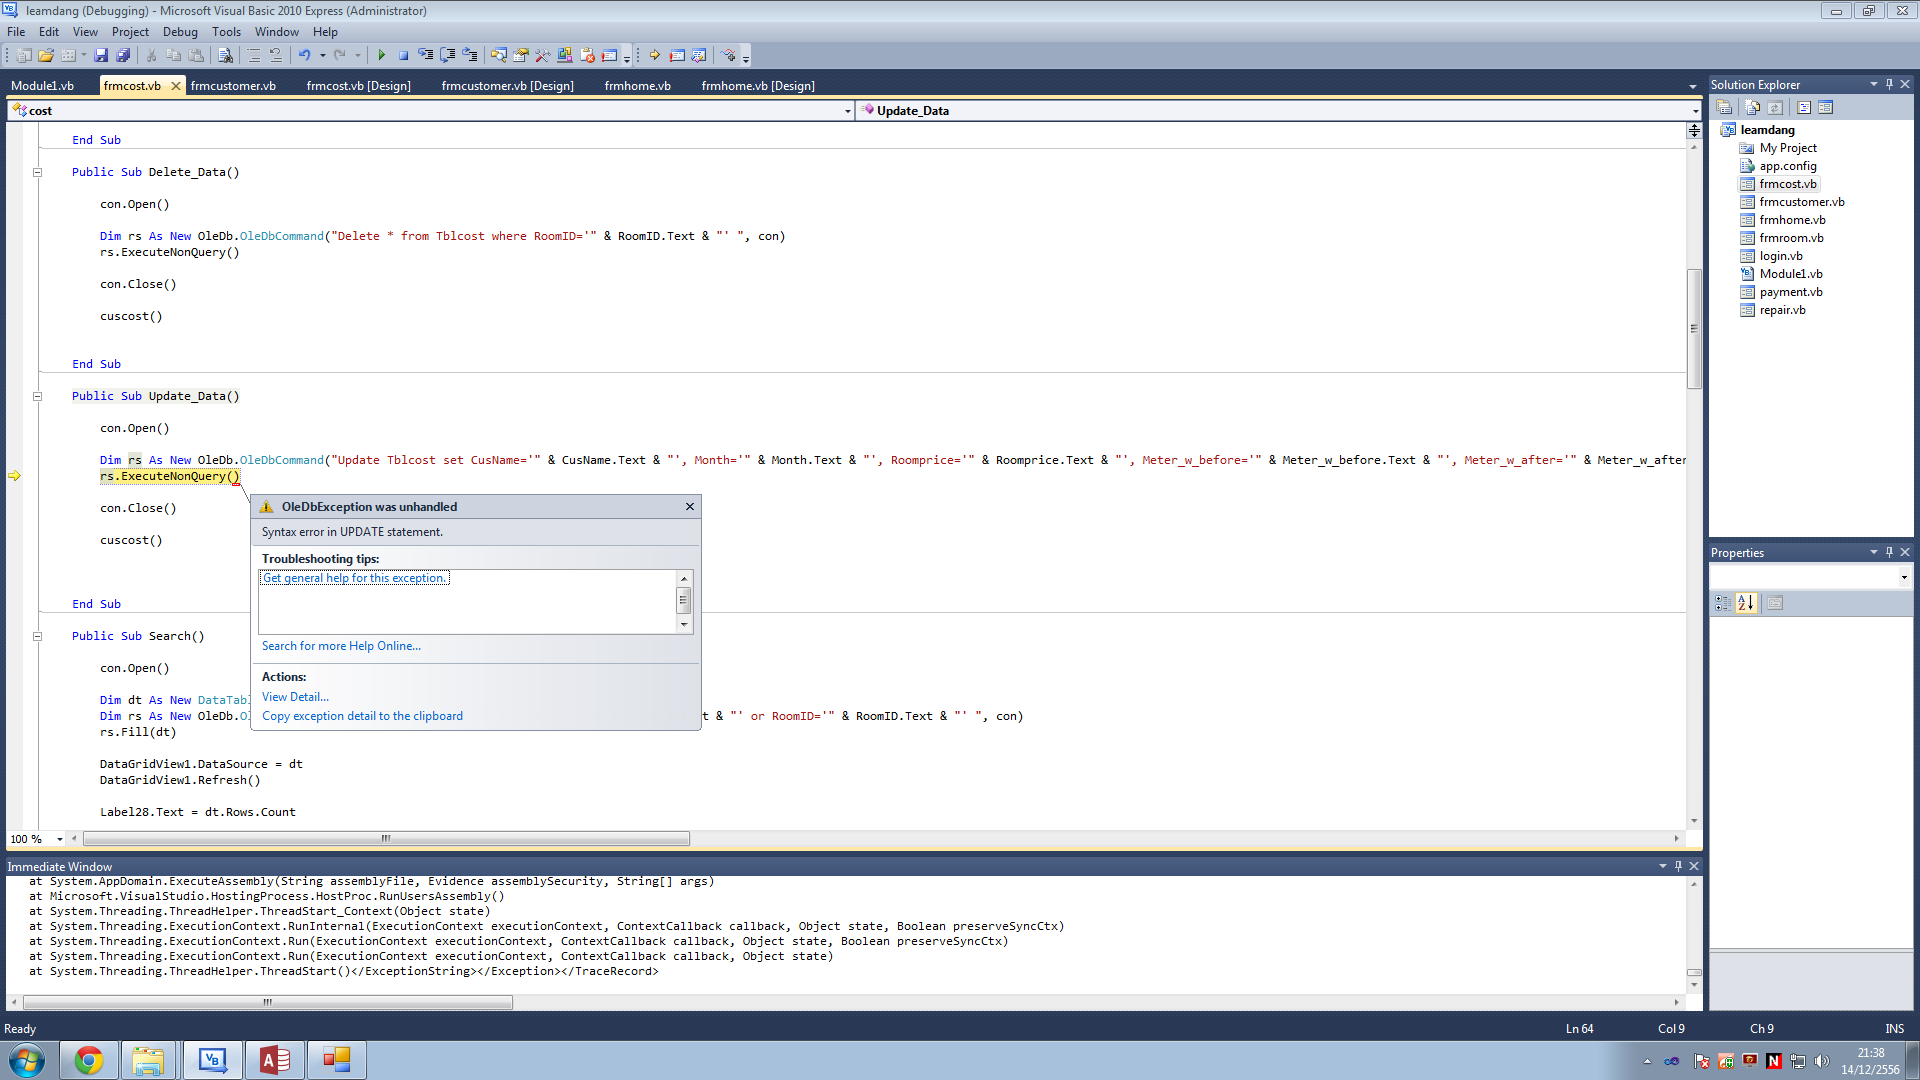Click the code editor horizontal scrollbar thumb
This screenshot has height=1080, width=1920.
point(386,839)
